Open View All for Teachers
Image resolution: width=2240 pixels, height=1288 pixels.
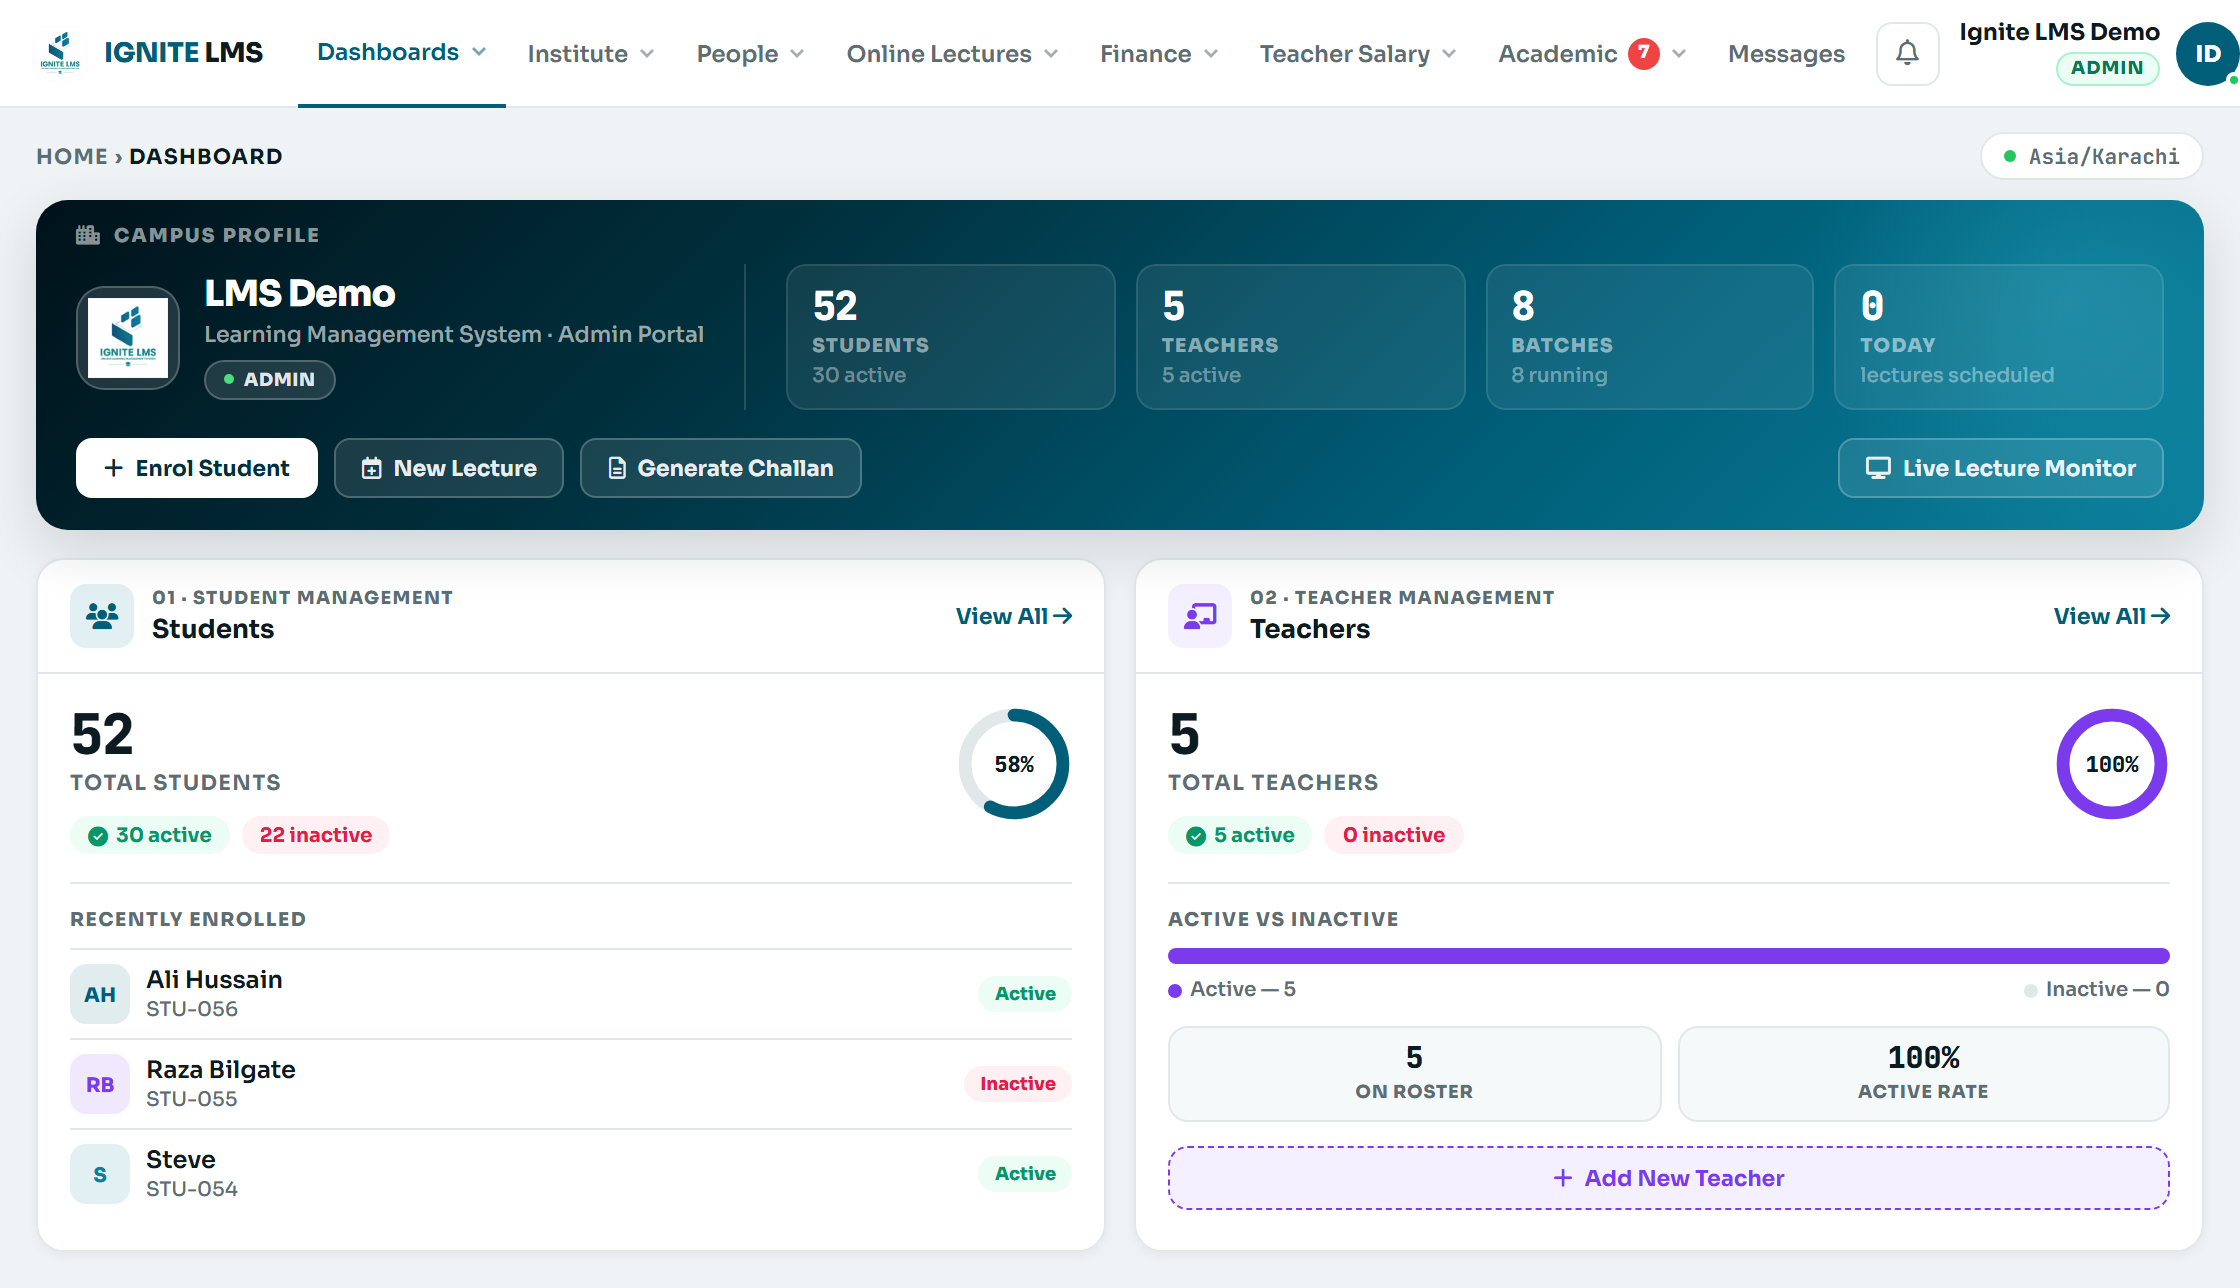[x=2112, y=616]
